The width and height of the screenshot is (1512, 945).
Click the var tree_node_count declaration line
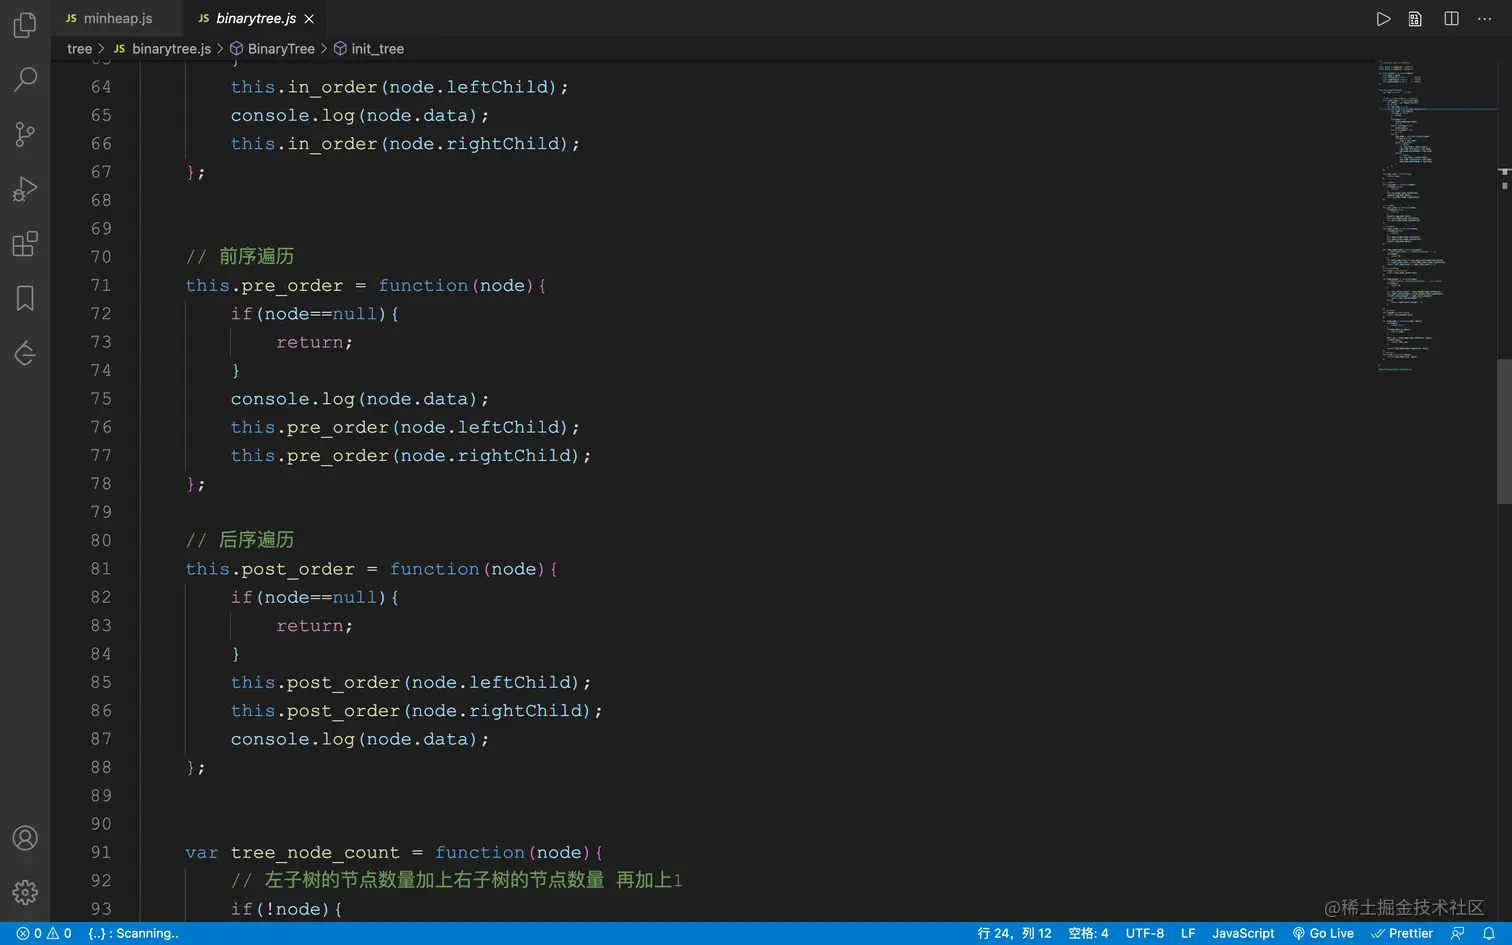pos(395,852)
